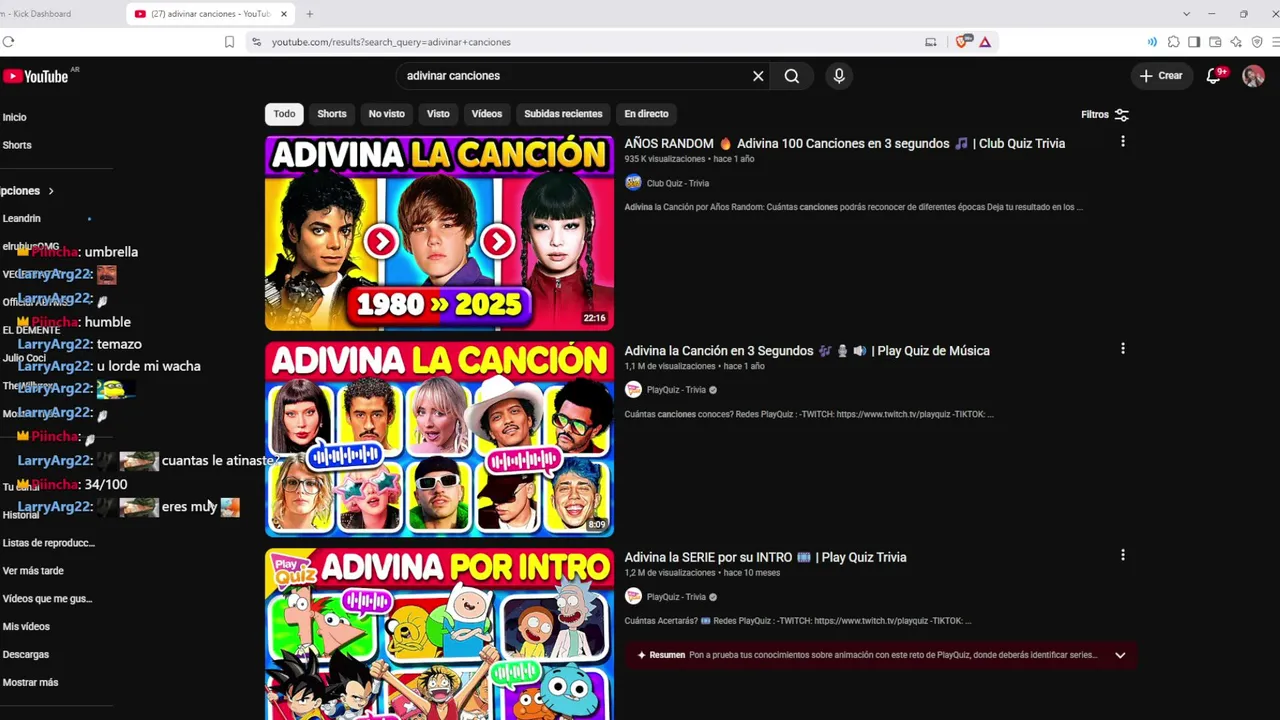Click the blue sound-wave icon in the browser toolbar

1152,42
